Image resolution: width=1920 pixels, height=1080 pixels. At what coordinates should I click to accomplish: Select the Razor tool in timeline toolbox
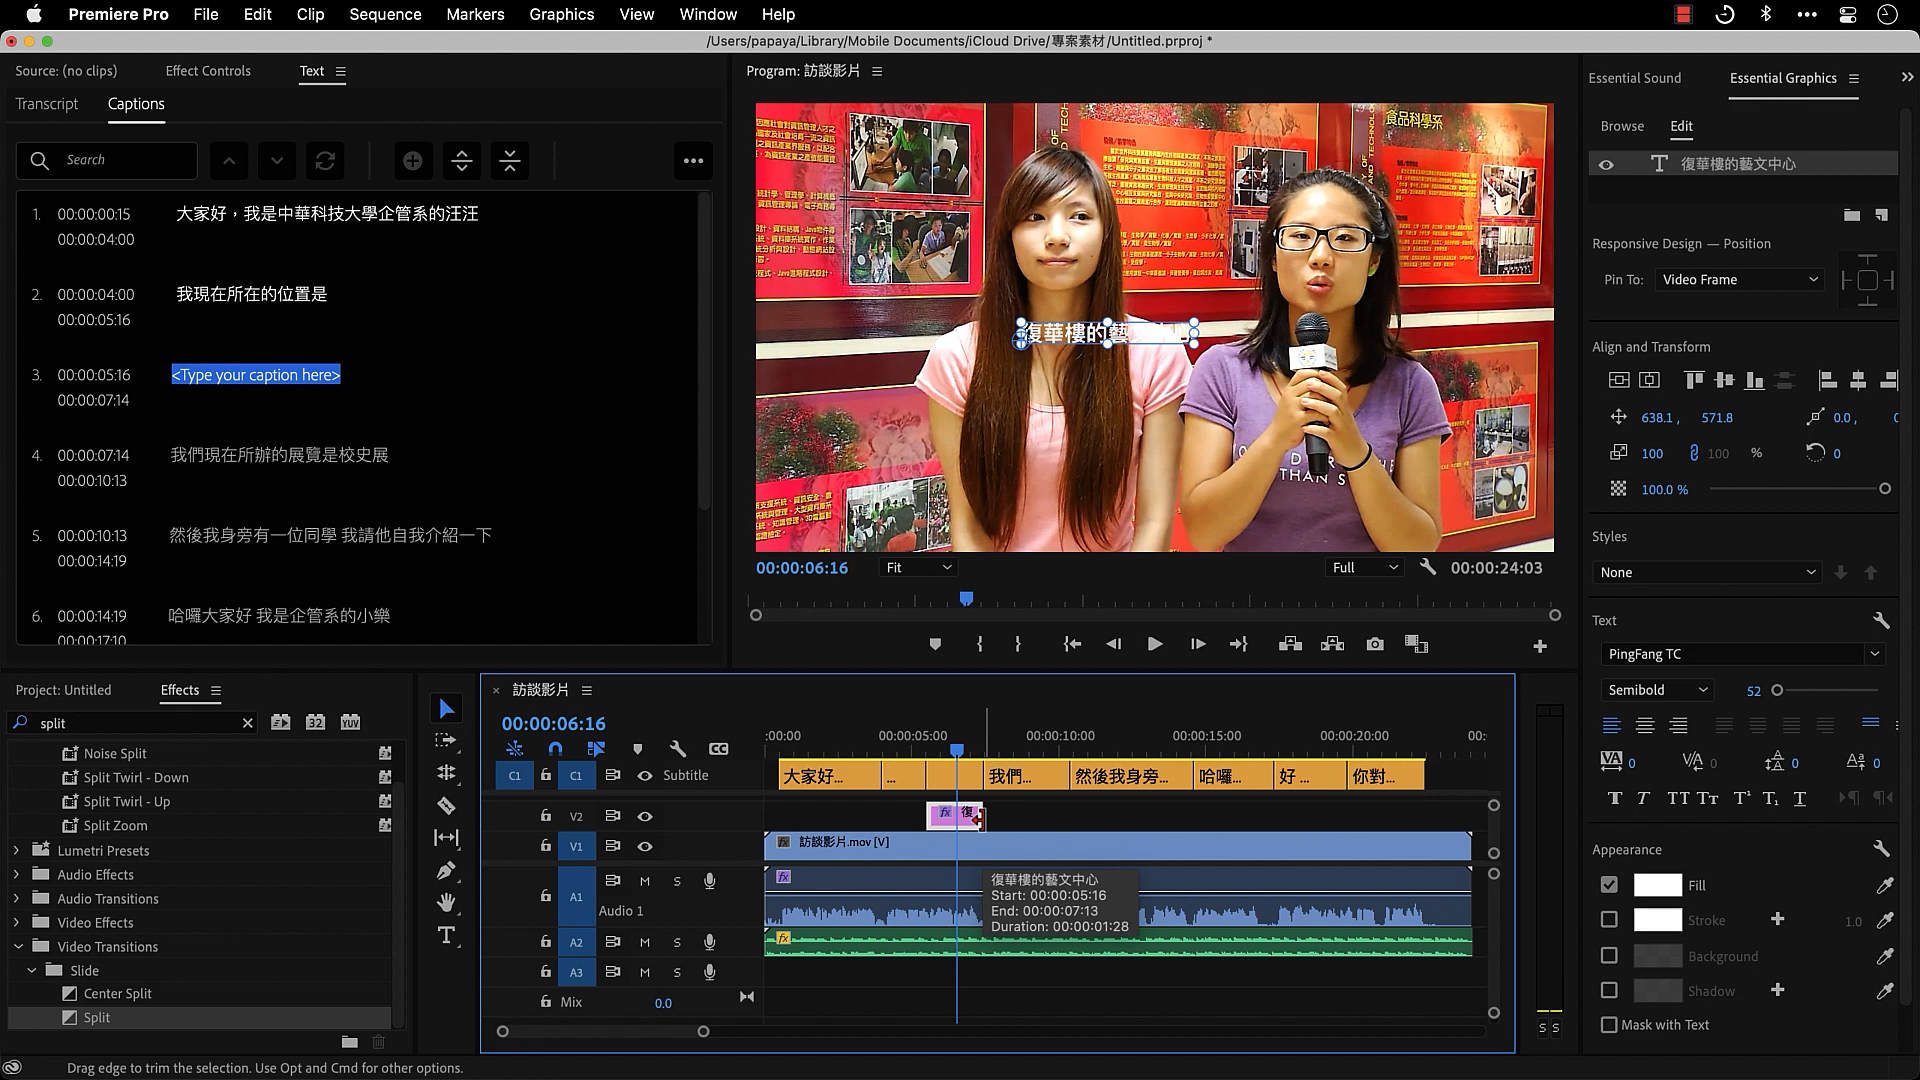click(x=446, y=806)
